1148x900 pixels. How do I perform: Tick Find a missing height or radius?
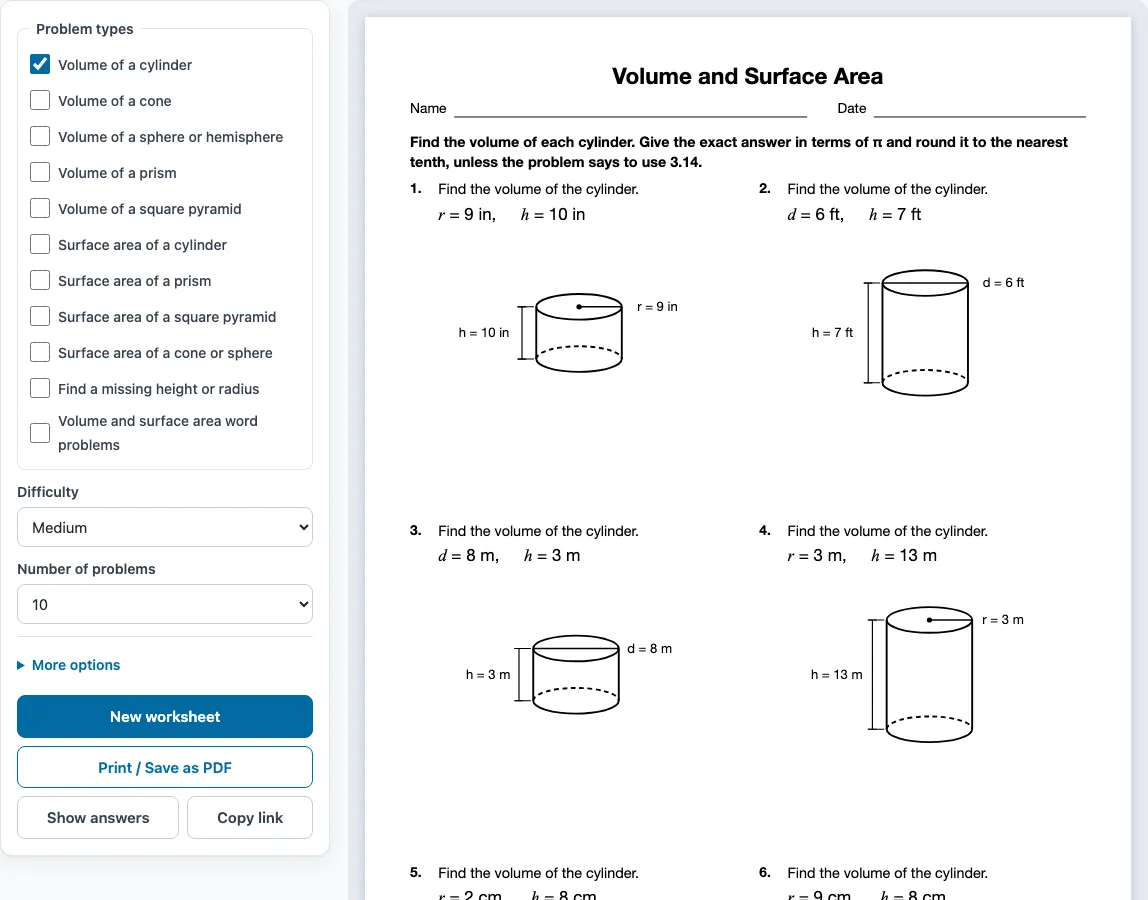[40, 388]
